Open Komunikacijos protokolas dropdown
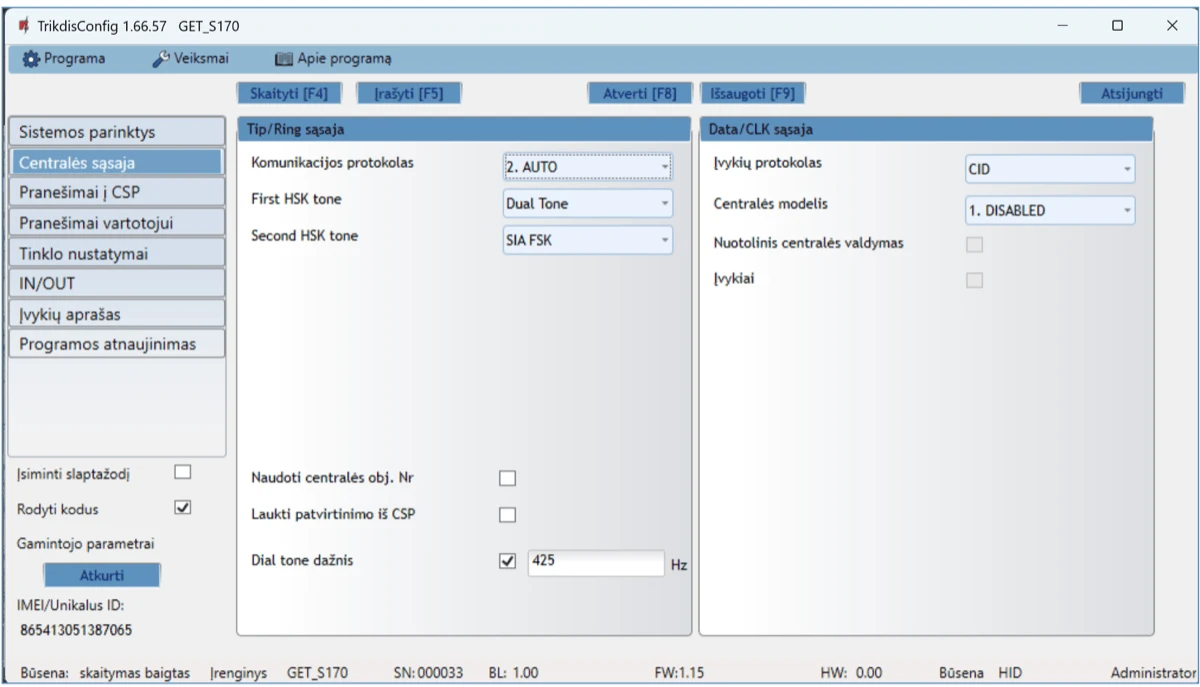 [587, 167]
